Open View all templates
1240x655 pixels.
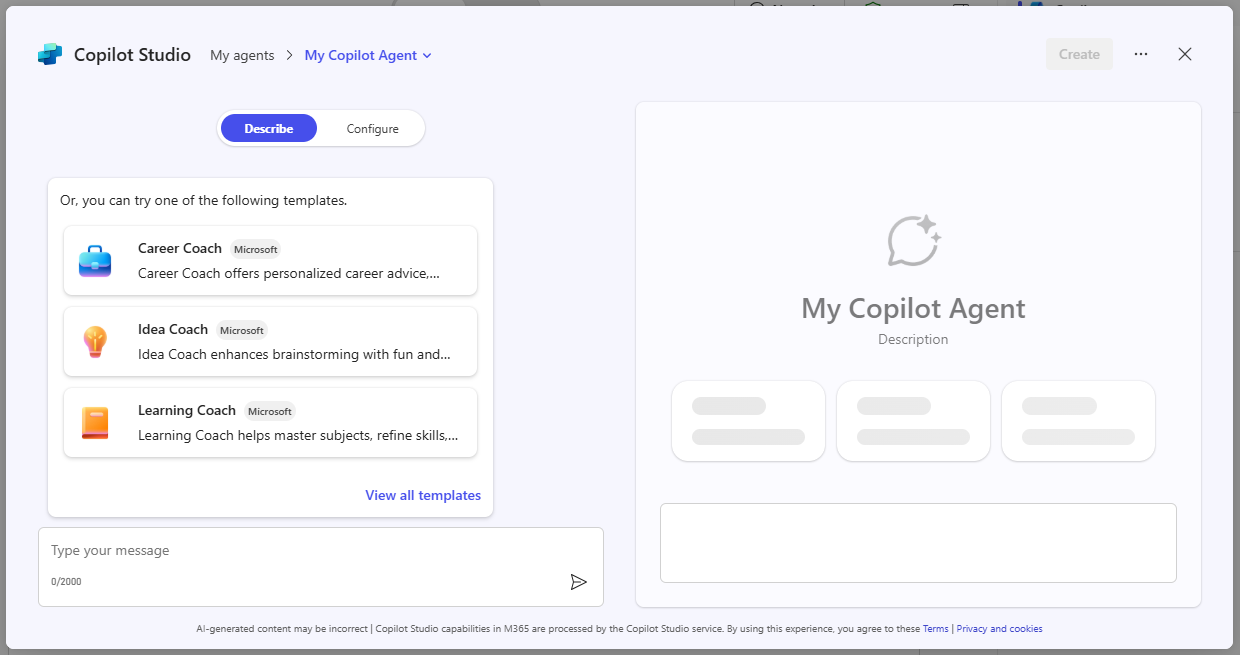point(423,495)
